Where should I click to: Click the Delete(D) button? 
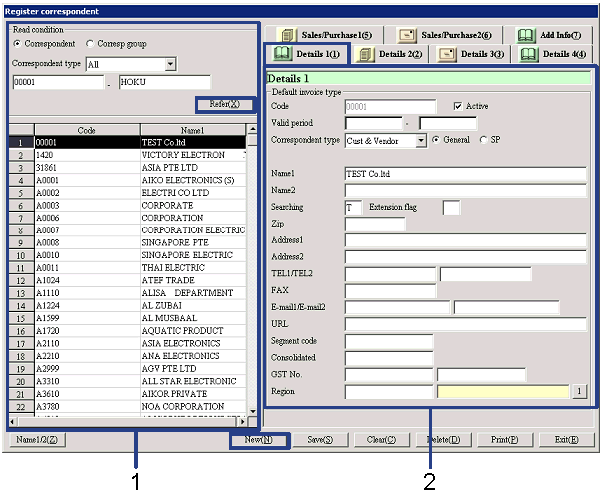coord(443,440)
